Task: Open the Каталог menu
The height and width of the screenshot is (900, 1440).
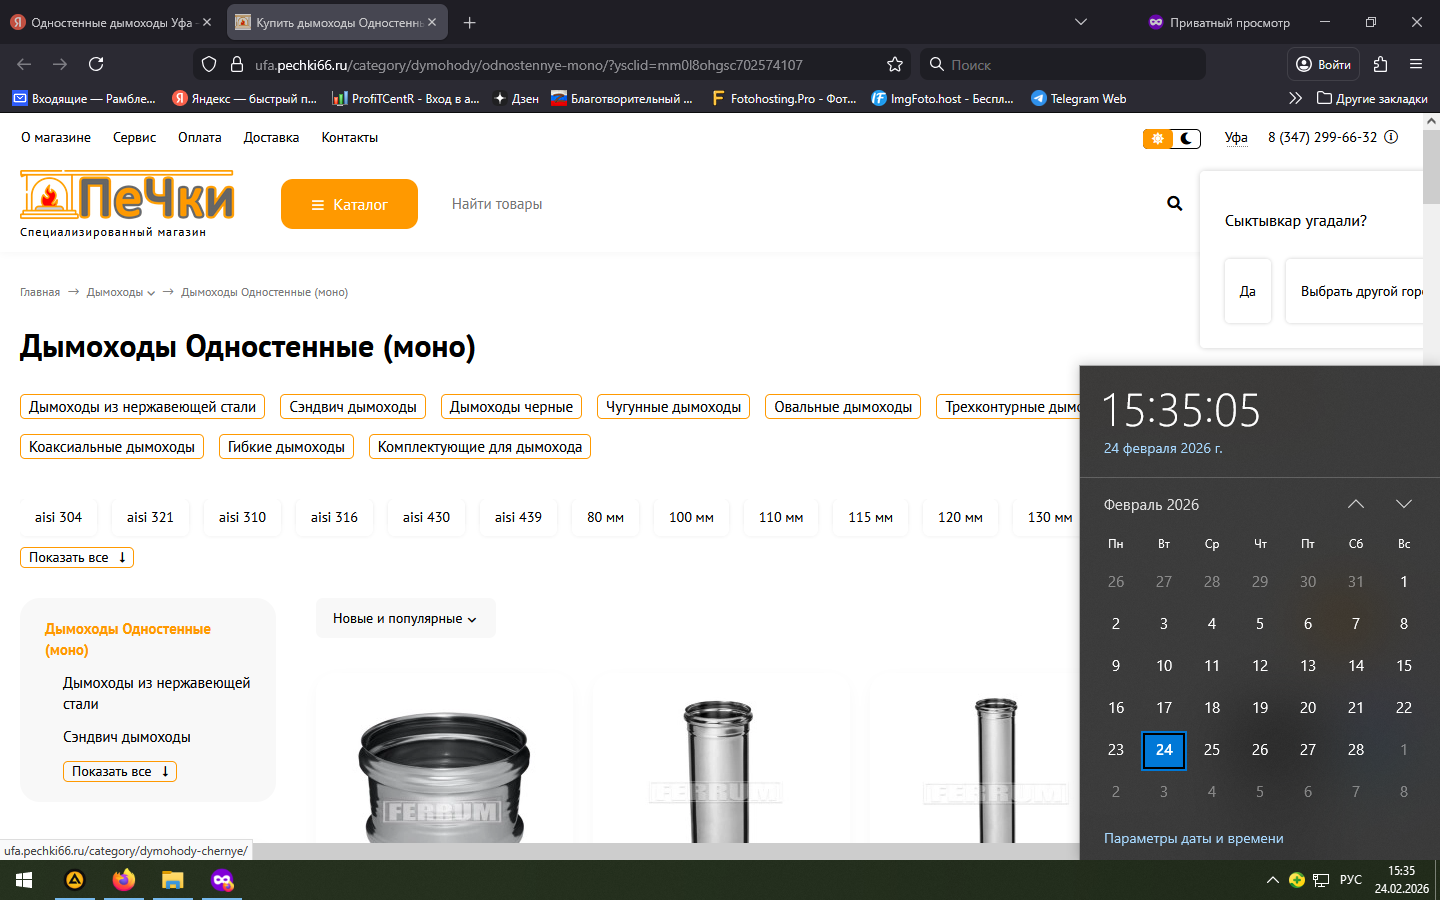Action: click(349, 204)
